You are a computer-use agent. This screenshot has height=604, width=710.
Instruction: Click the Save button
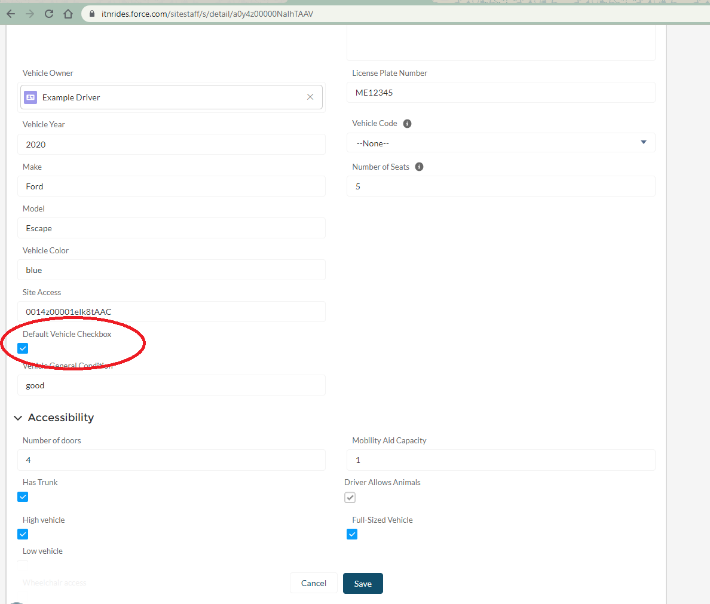(x=362, y=583)
